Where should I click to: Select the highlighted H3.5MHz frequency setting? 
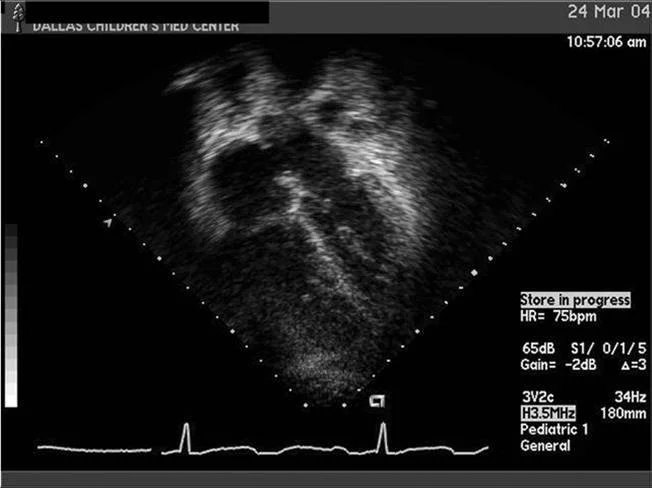548,413
